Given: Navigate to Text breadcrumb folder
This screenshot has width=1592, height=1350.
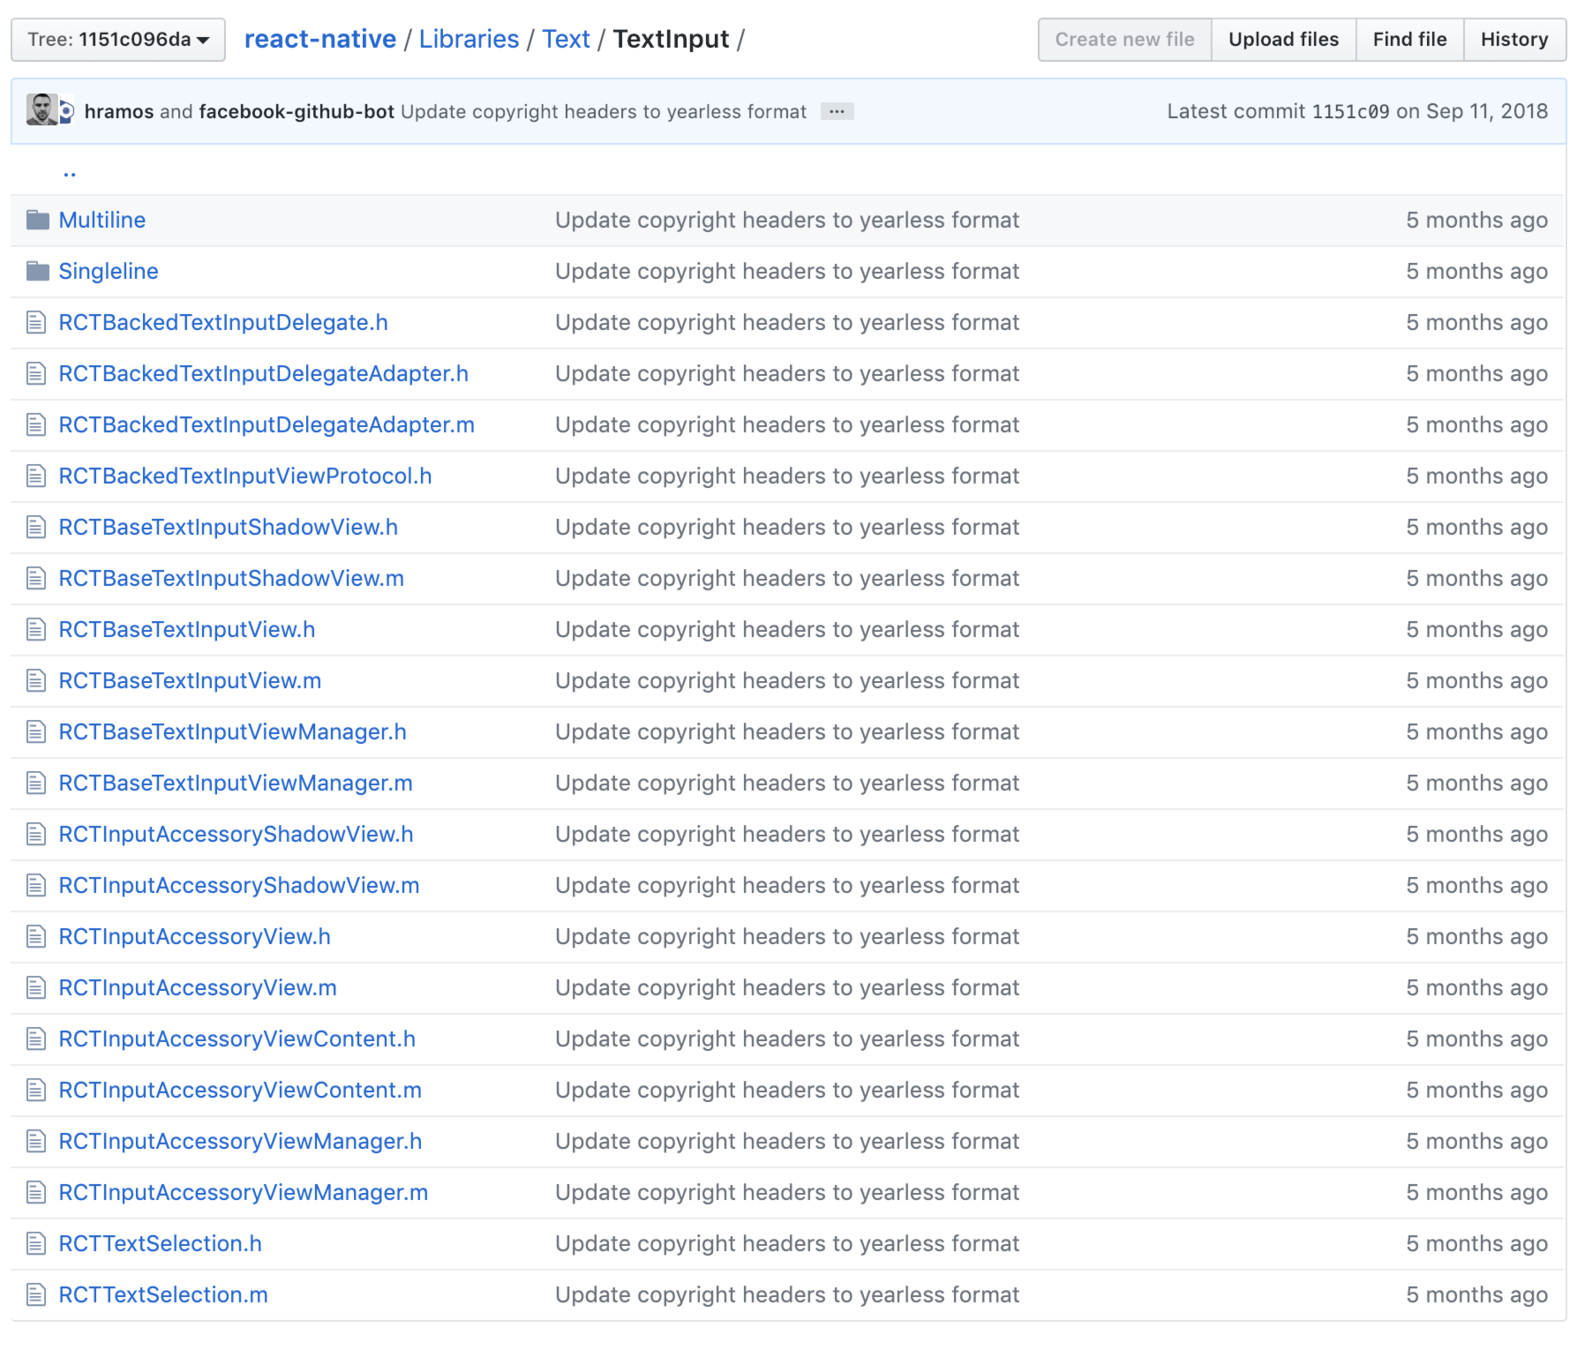Looking at the screenshot, I should tap(566, 39).
